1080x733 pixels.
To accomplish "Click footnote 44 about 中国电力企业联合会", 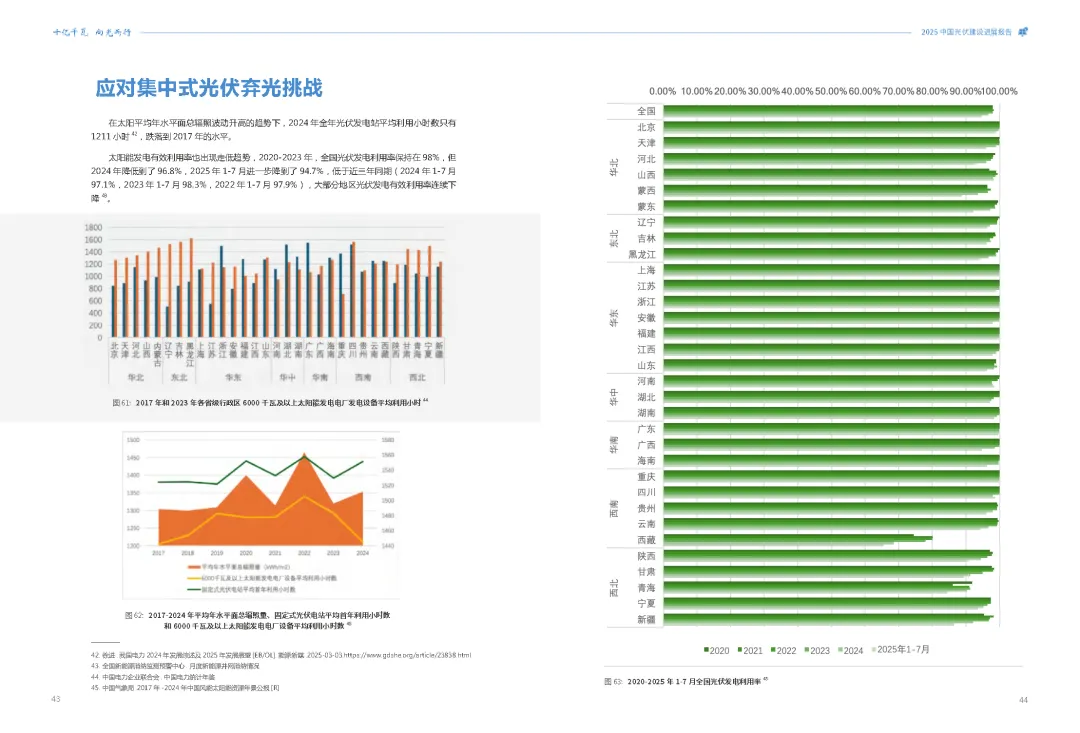I will (x=152, y=677).
